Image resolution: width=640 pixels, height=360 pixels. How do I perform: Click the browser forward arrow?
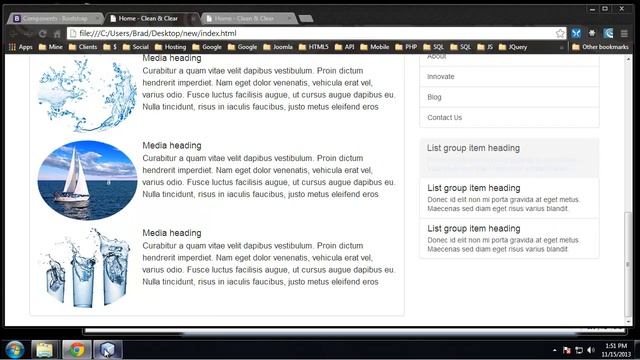[28, 34]
